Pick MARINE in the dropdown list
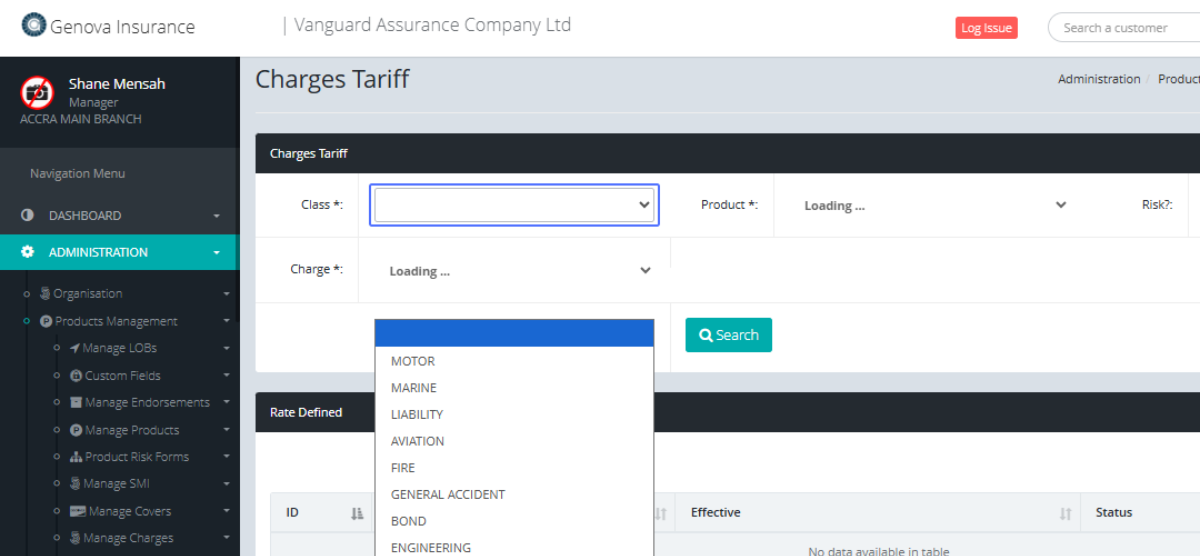Viewport: 1200px width, 556px height. point(414,388)
